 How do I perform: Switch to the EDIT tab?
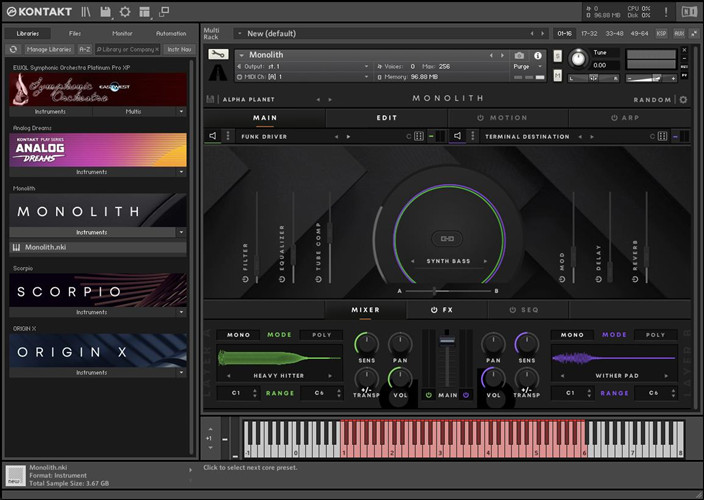point(386,118)
